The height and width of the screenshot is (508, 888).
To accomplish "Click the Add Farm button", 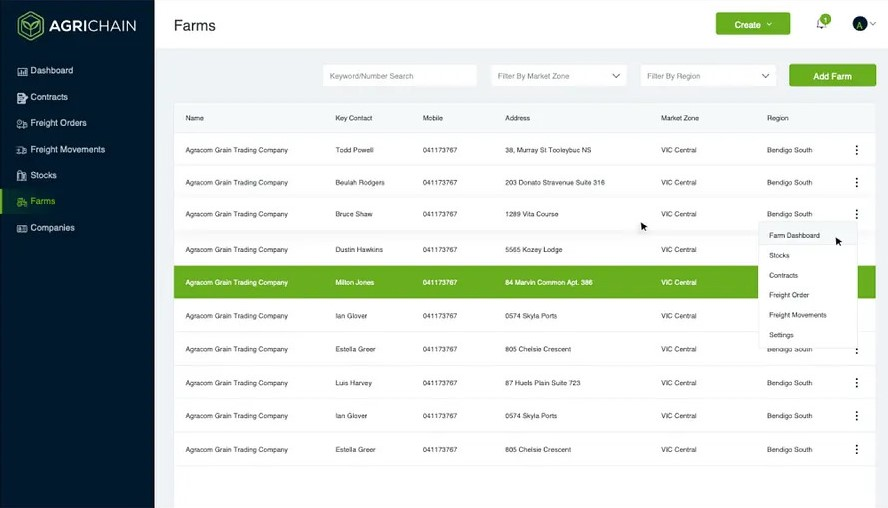I will coord(832,76).
